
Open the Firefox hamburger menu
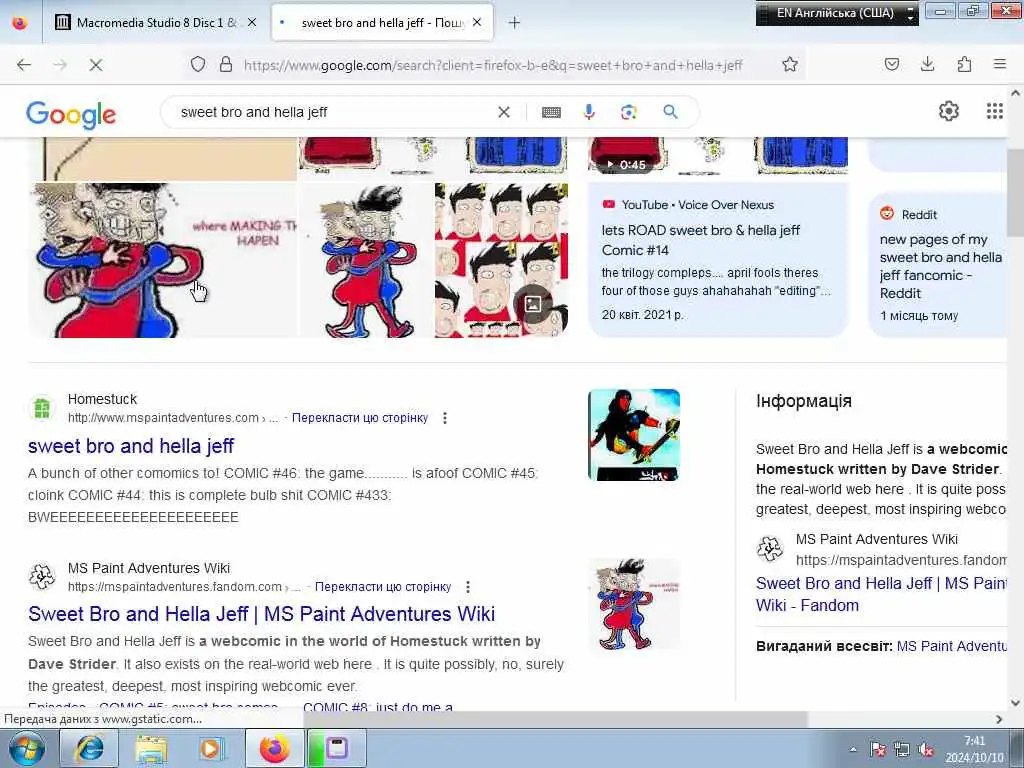(1000, 64)
